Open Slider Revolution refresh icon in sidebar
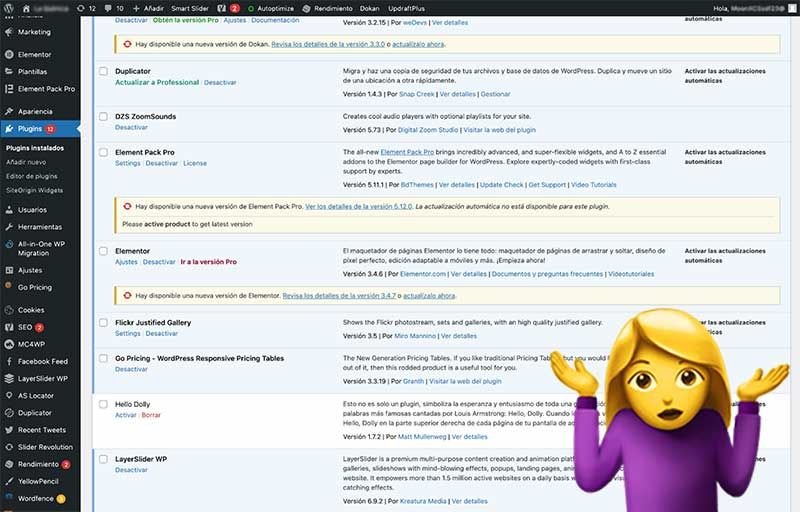Image resolution: width=800 pixels, height=512 pixels. pos(9,447)
